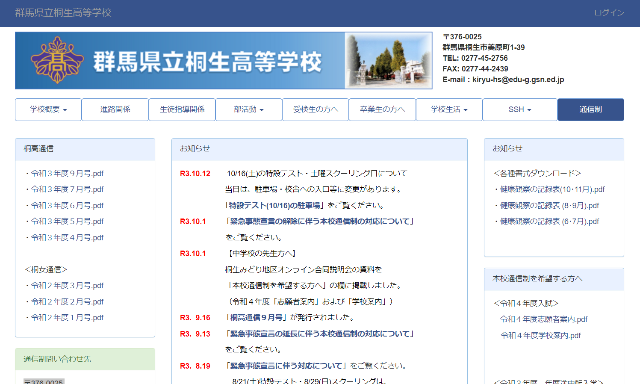Click the school crest logo in the banner
Screen dimensions: 640x384
(x=57, y=60)
